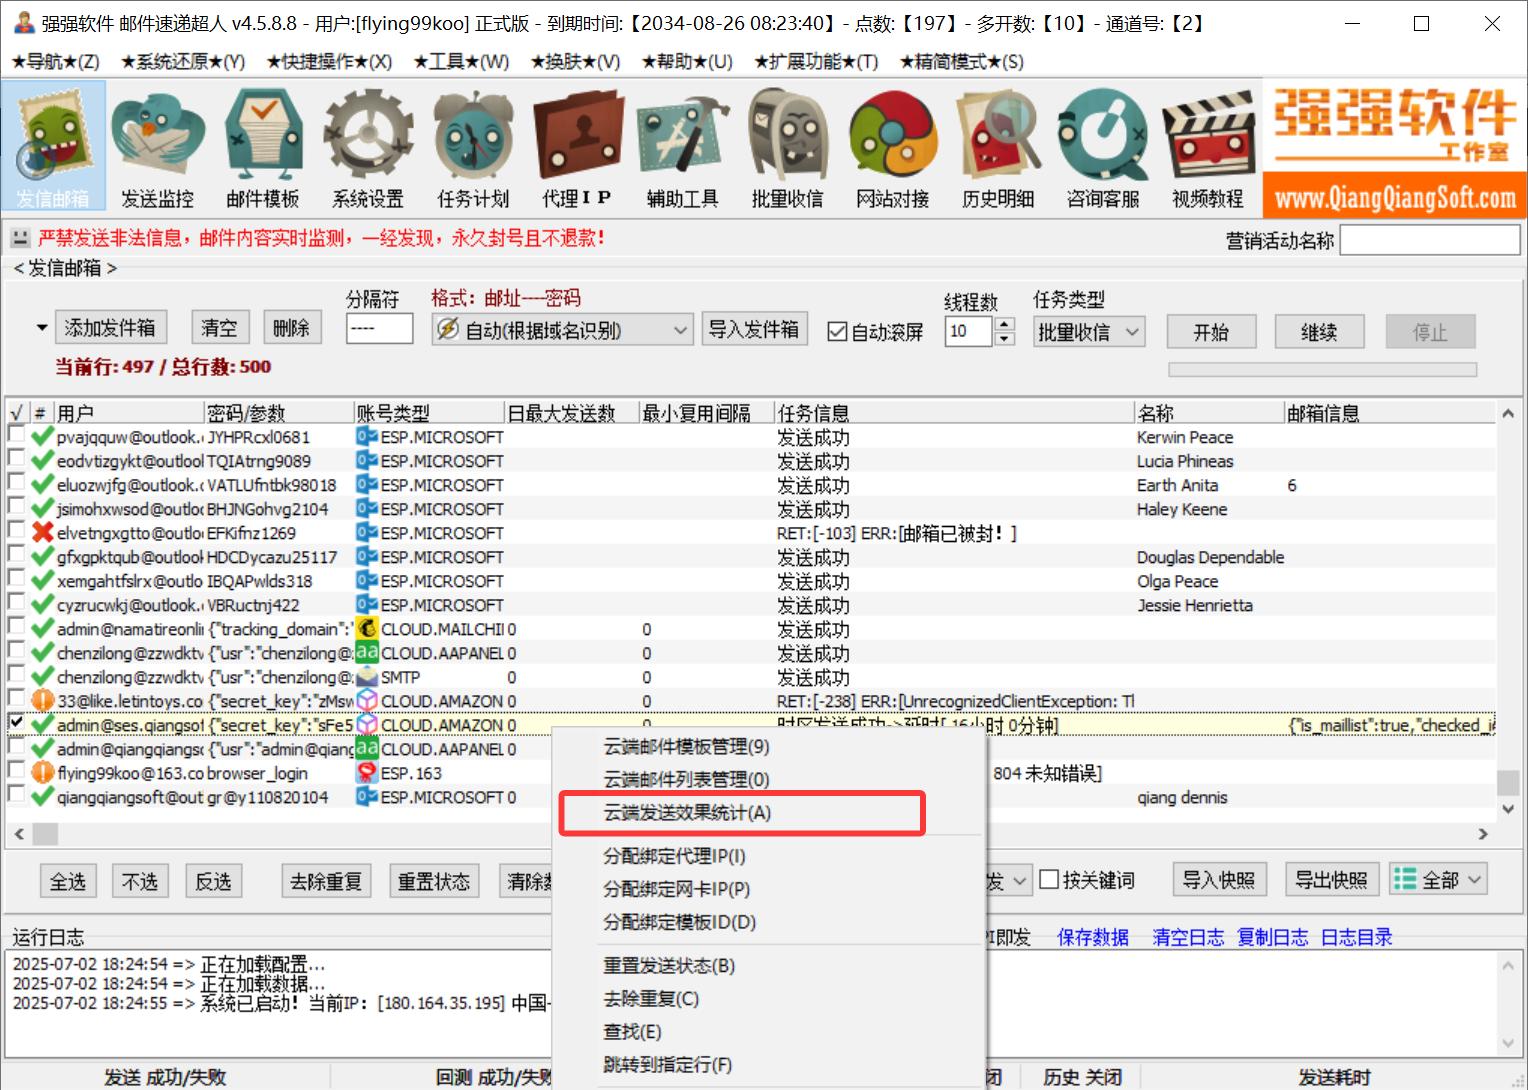This screenshot has height=1090, width=1528.
Task: Click the face icon beside the red warning notice
Action: pos(20,238)
